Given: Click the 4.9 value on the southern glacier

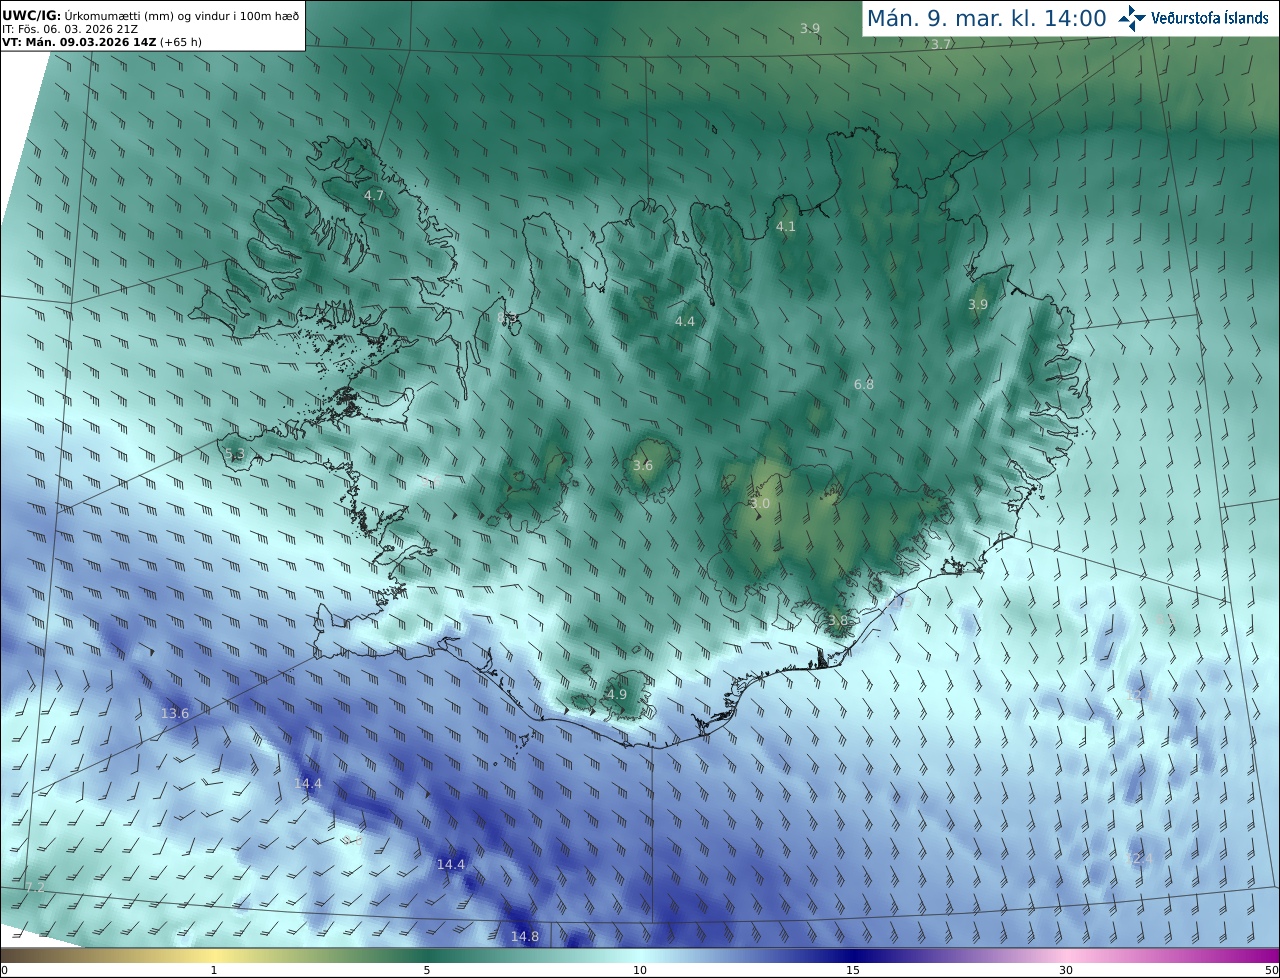Looking at the screenshot, I should coord(617,694).
